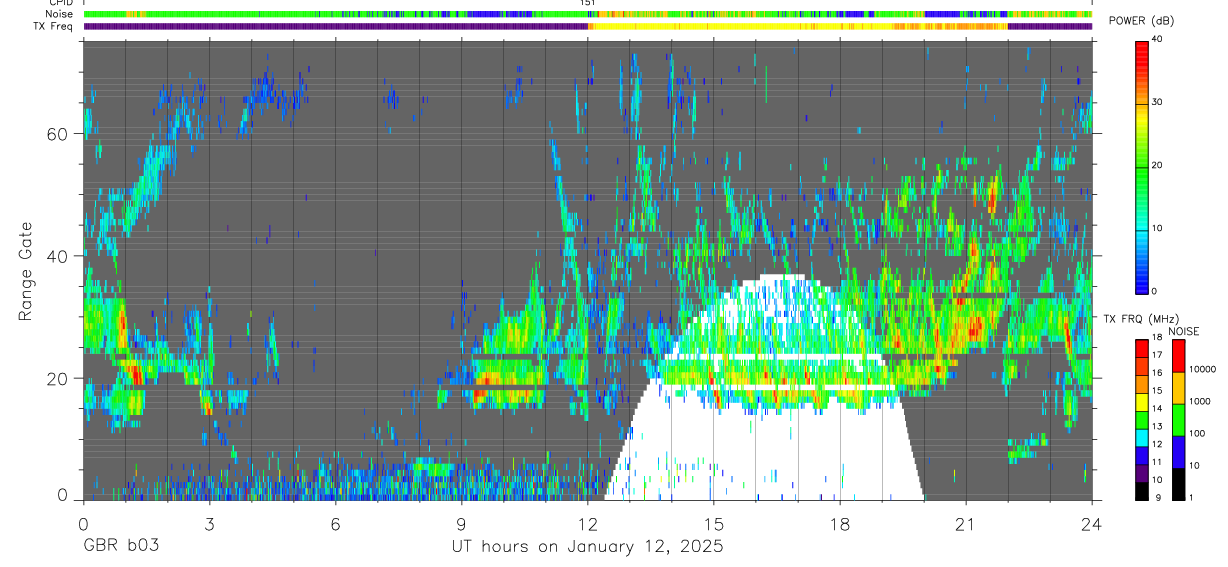Click the CPID value 151 marker
The width and height of the screenshot is (1228, 567).
point(588,3)
